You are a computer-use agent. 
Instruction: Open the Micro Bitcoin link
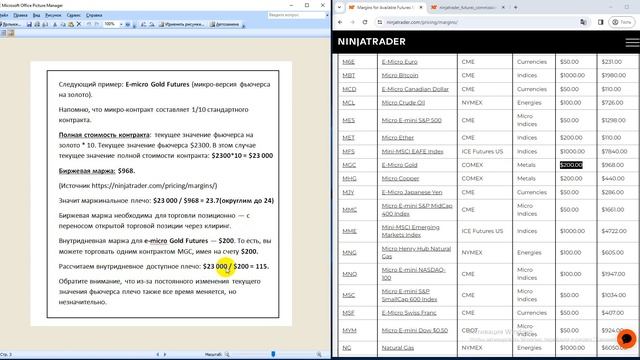400,76
